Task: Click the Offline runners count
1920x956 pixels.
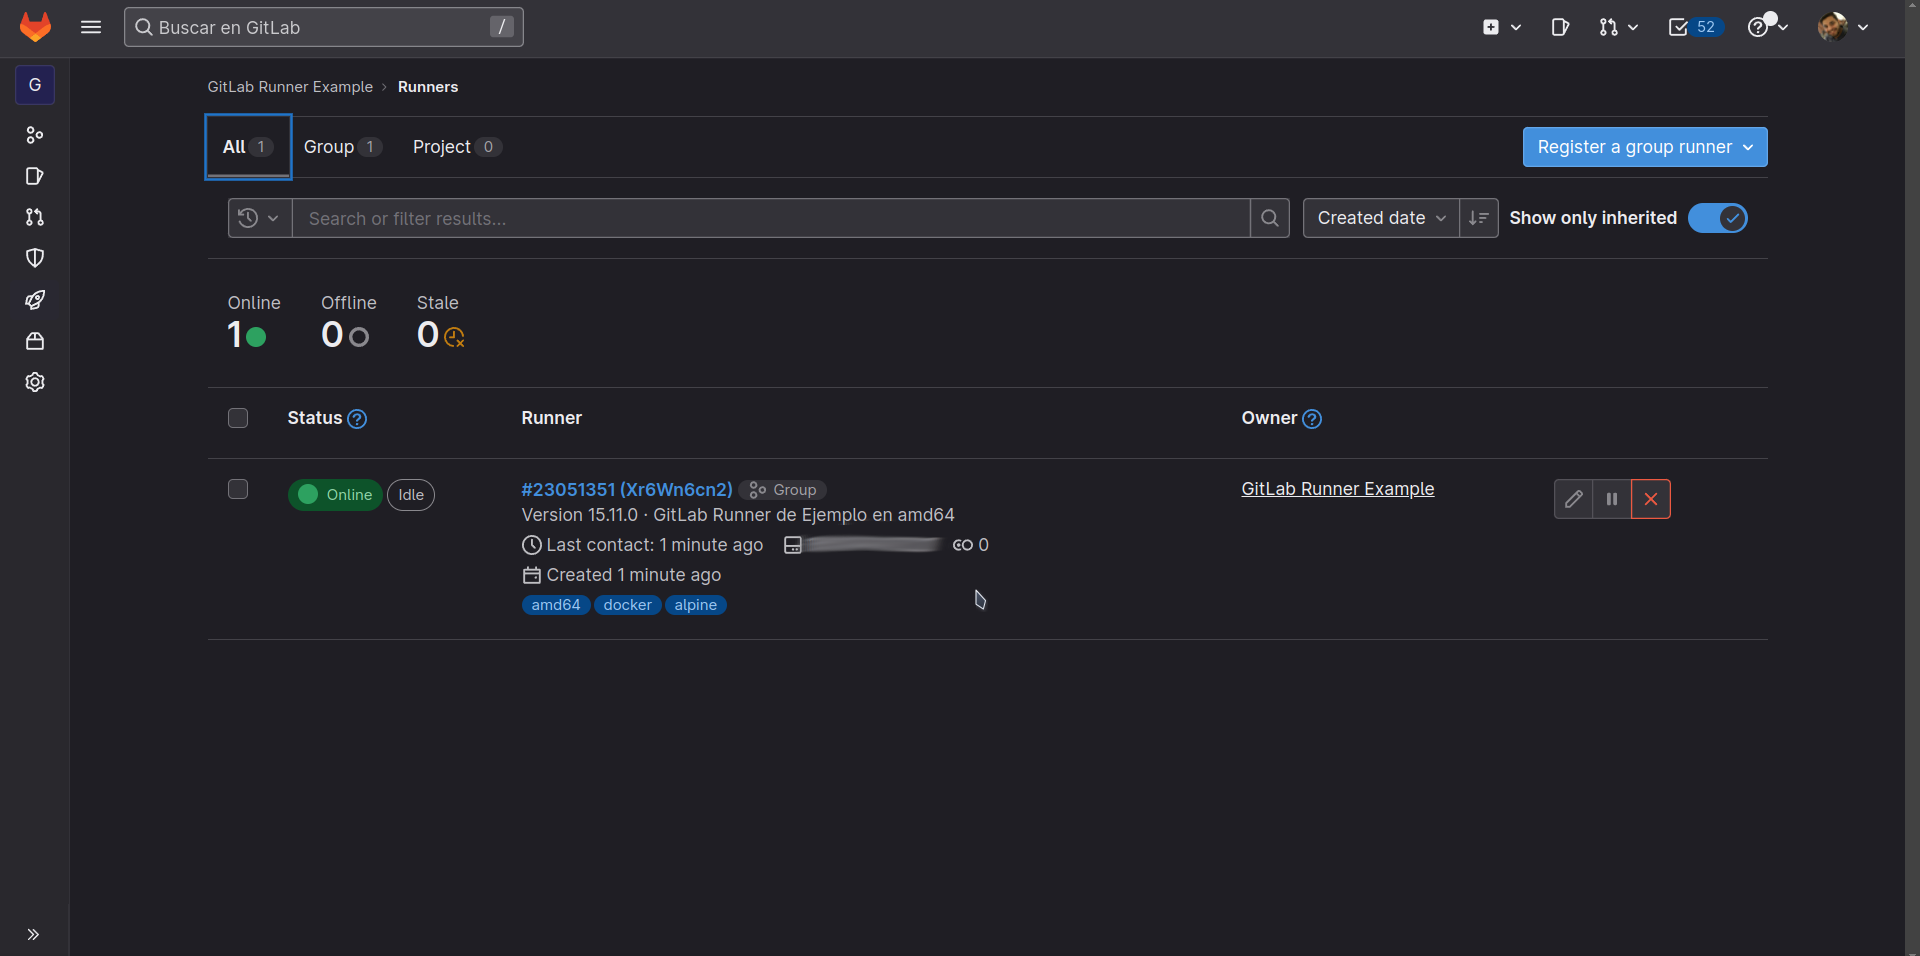Action: coord(345,335)
